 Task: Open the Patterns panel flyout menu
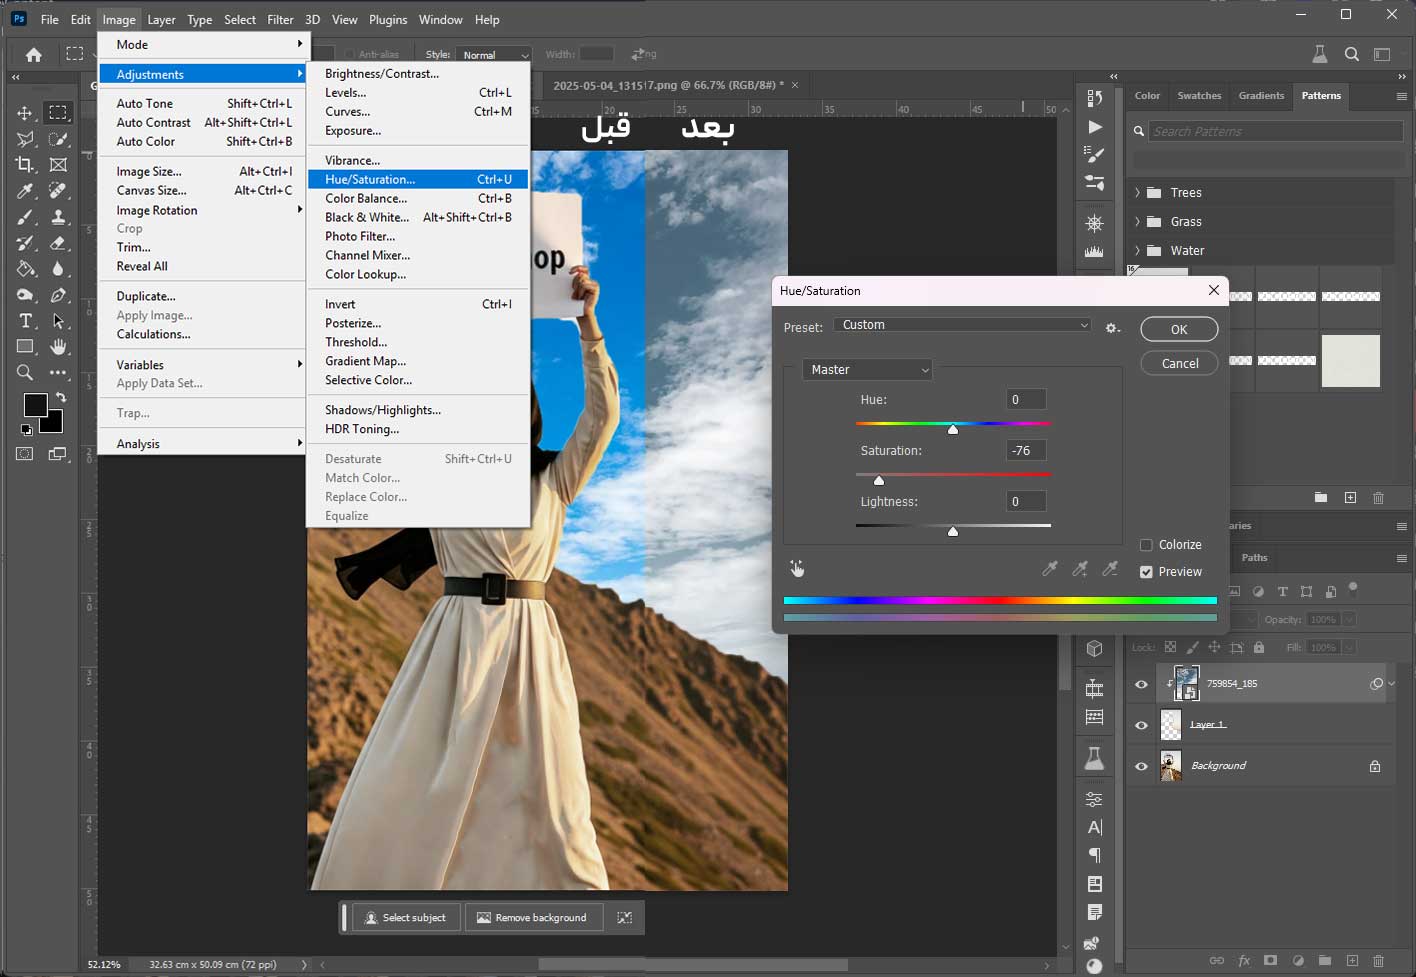pyautogui.click(x=1401, y=96)
